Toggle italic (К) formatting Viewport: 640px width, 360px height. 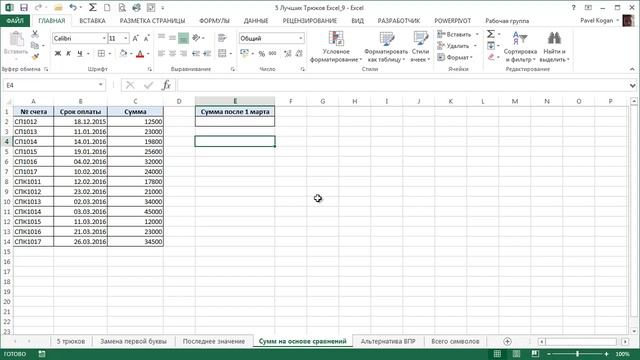point(69,53)
